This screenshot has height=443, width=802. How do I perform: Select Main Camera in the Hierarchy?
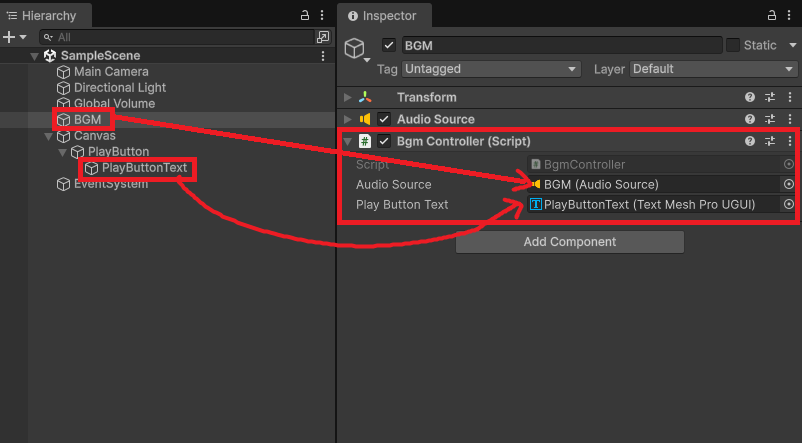tap(110, 72)
